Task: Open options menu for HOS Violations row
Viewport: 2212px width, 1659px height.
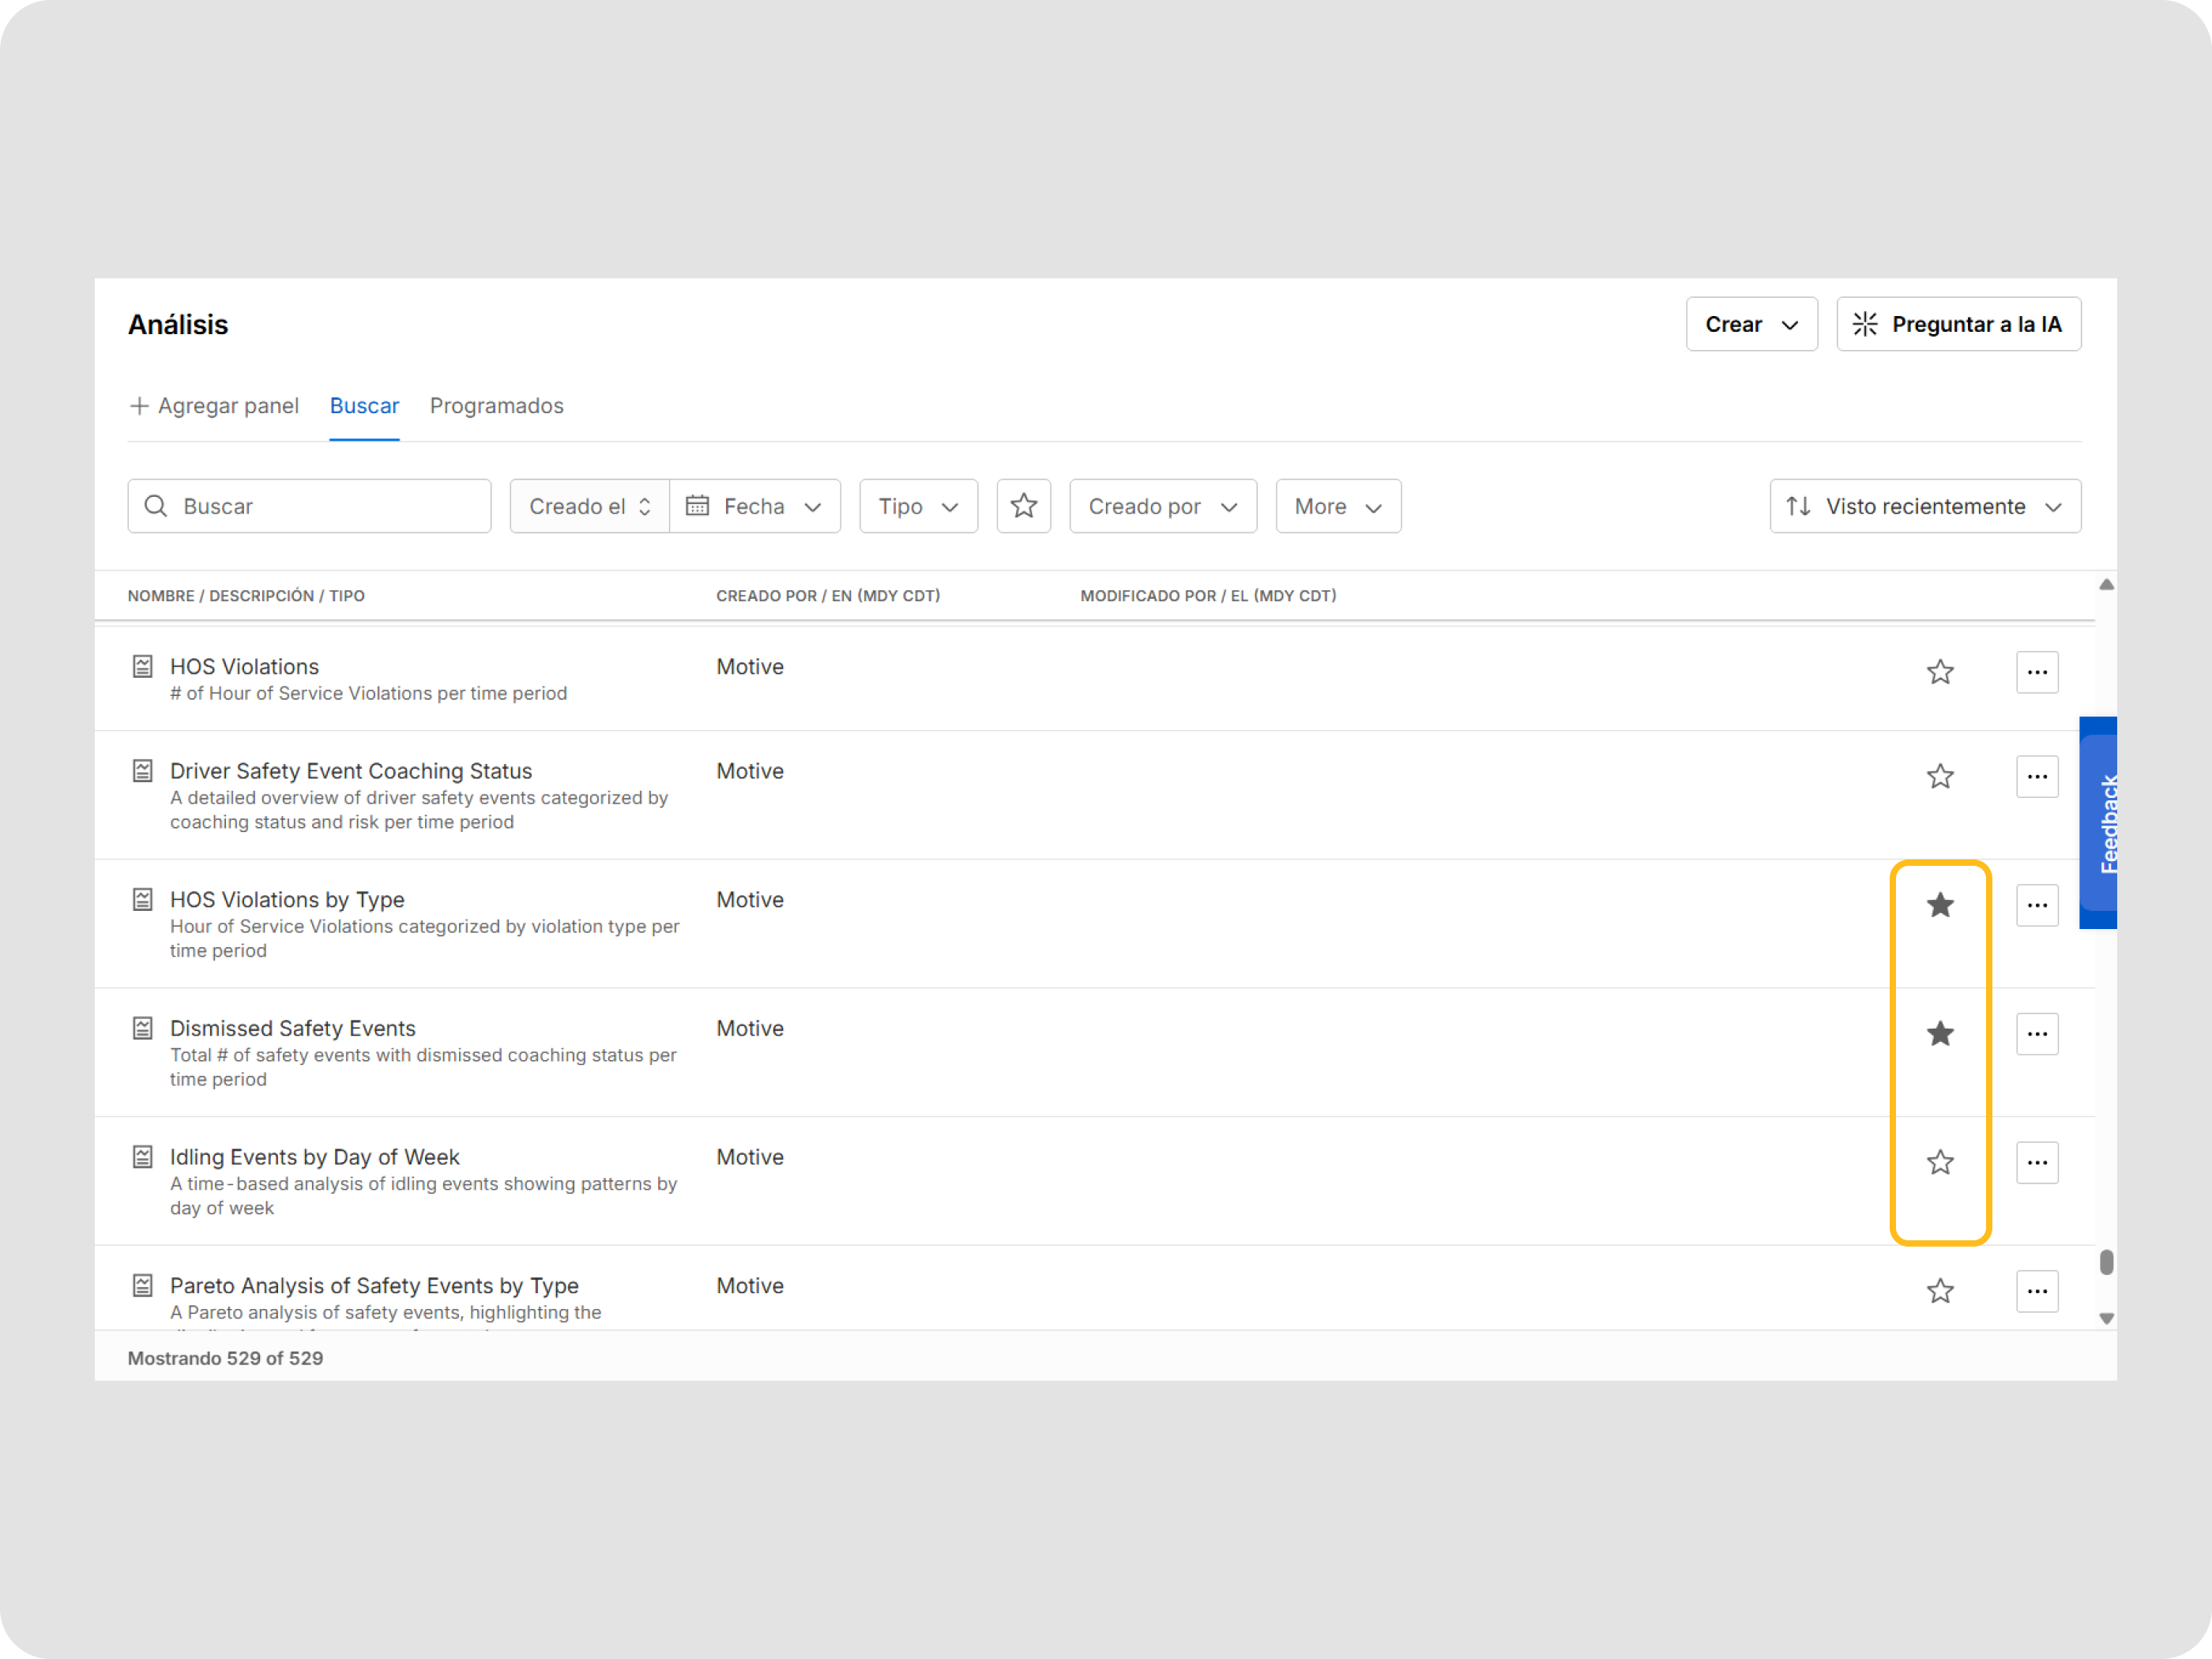Action: click(x=2036, y=672)
